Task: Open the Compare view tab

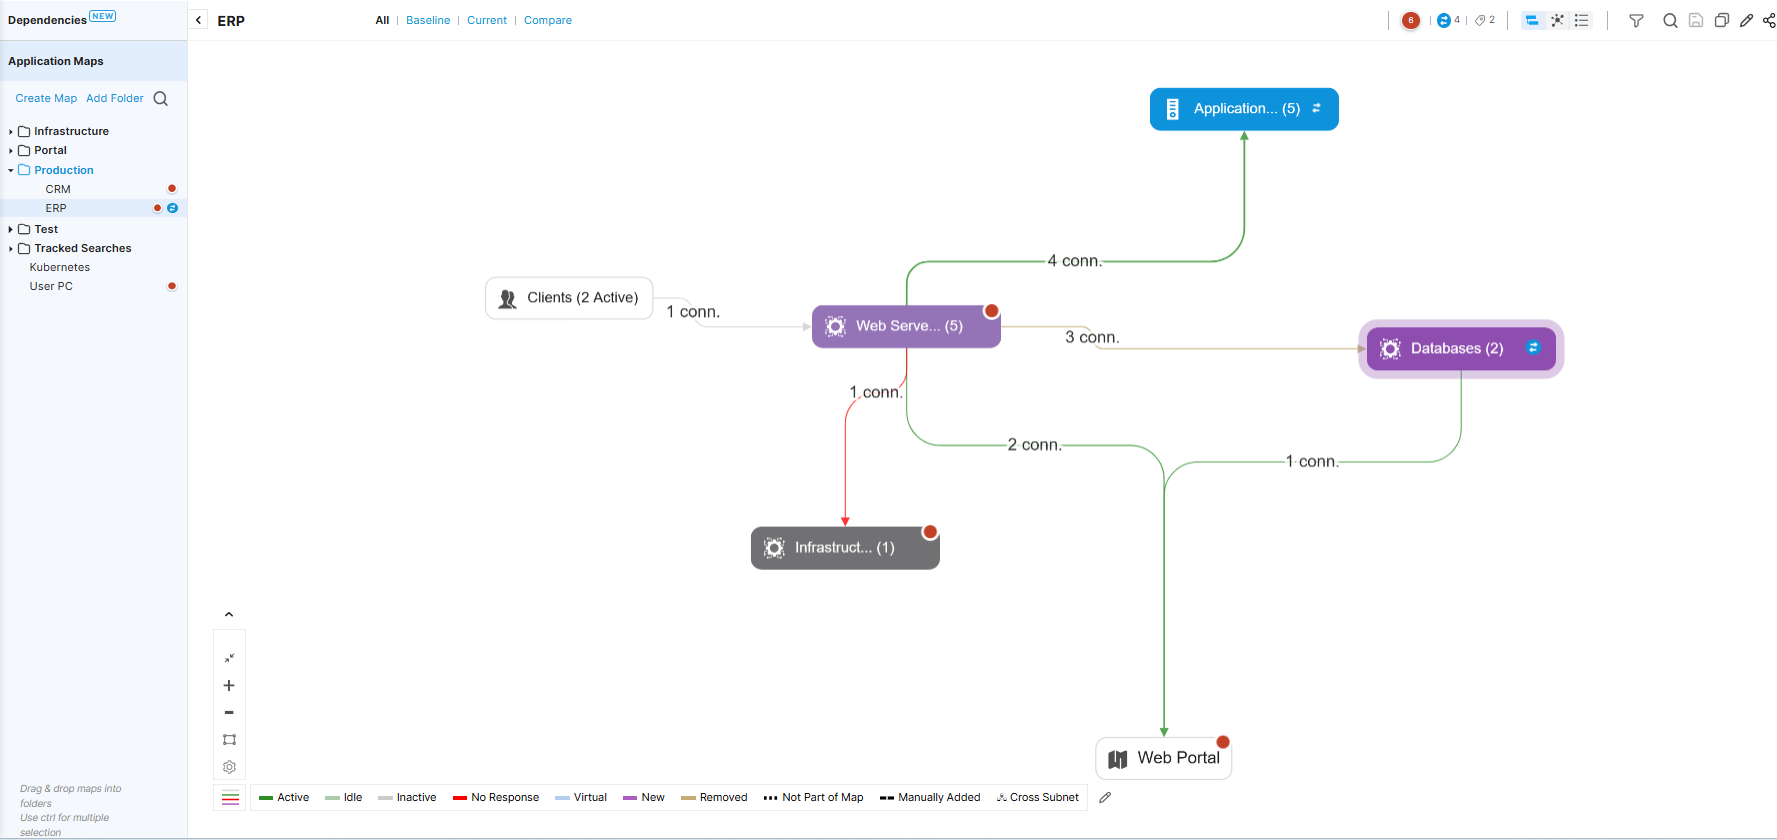Action: (548, 20)
